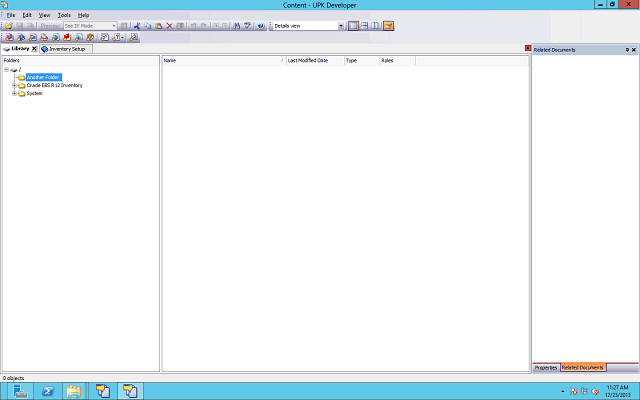The width and height of the screenshot is (640, 400).
Task: Open Server Manager from the taskbar
Action: 20,391
